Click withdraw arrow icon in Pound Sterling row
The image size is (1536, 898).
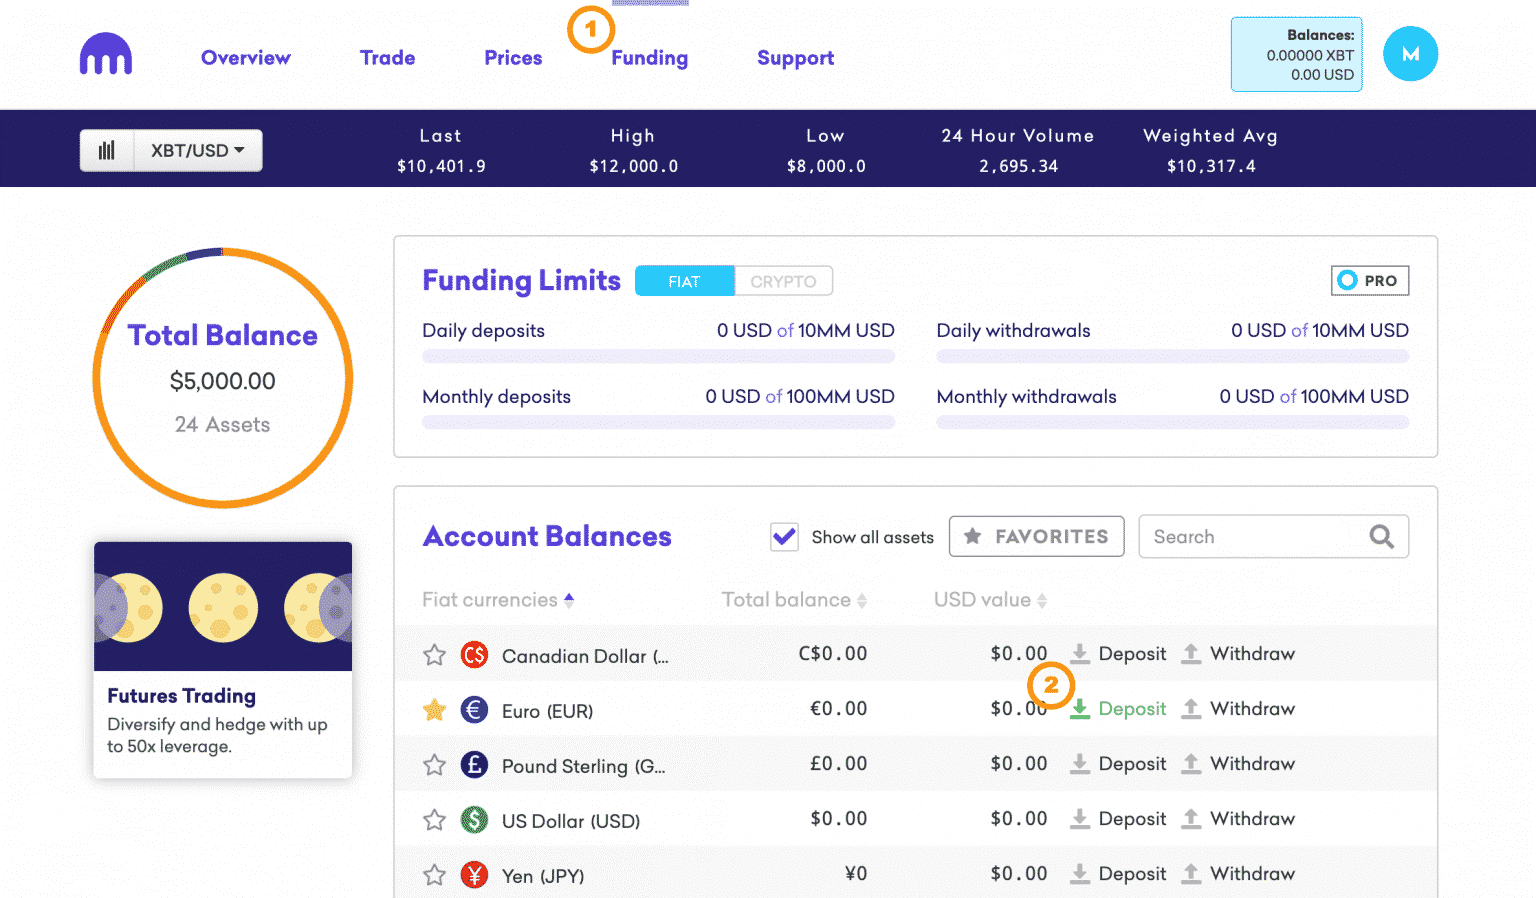pos(1191,764)
